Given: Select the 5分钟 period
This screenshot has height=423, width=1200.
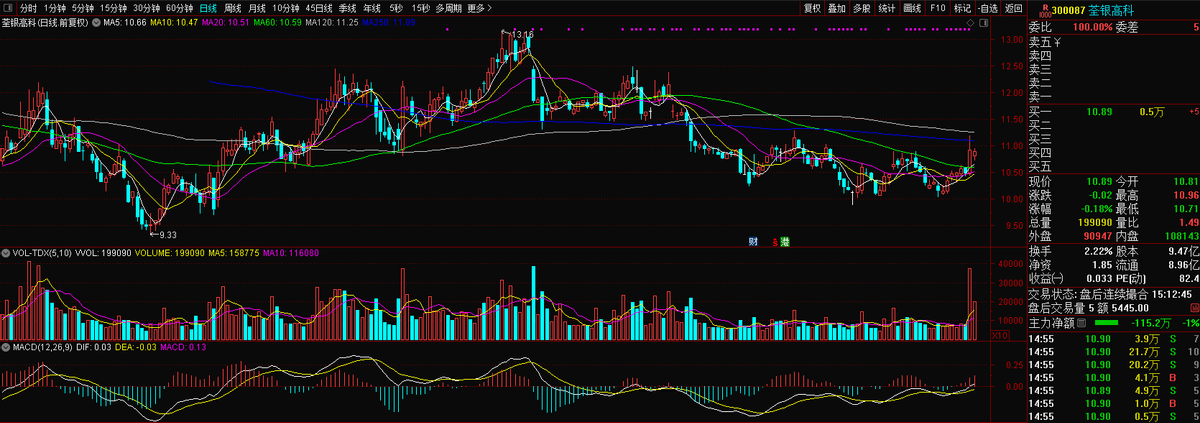Looking at the screenshot, I should [x=83, y=8].
